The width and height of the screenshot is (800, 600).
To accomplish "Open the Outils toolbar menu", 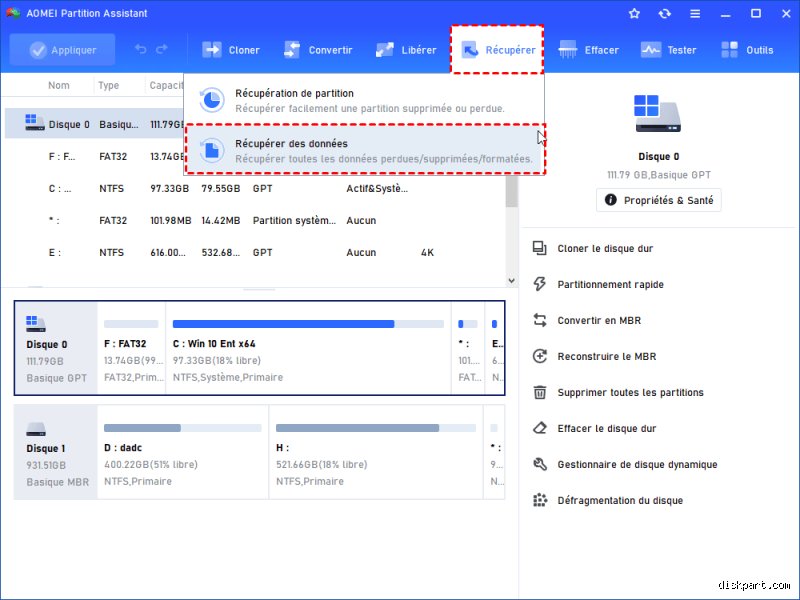I will (747, 50).
